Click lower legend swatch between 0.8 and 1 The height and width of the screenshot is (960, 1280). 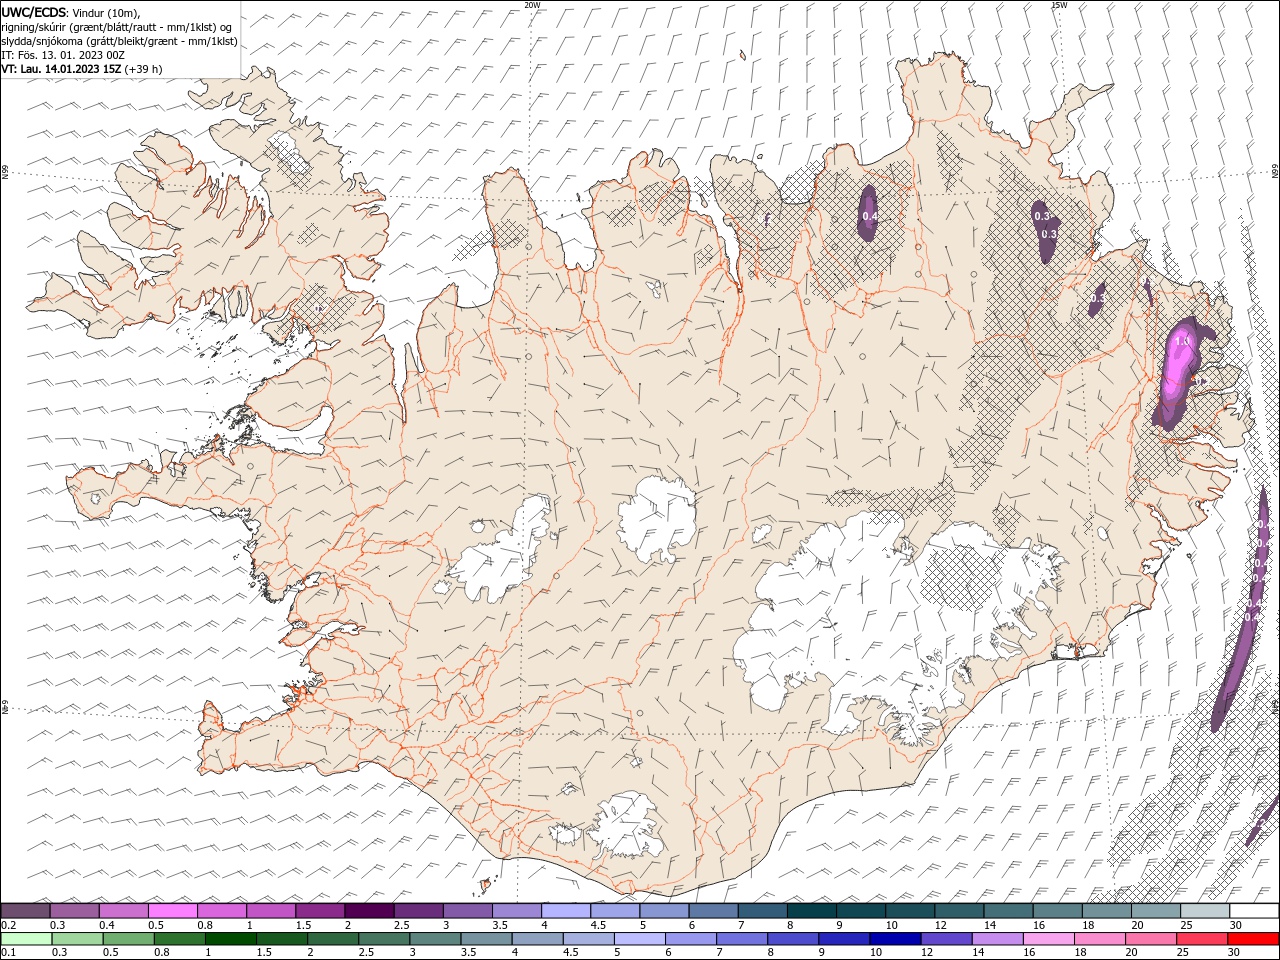click(179, 939)
